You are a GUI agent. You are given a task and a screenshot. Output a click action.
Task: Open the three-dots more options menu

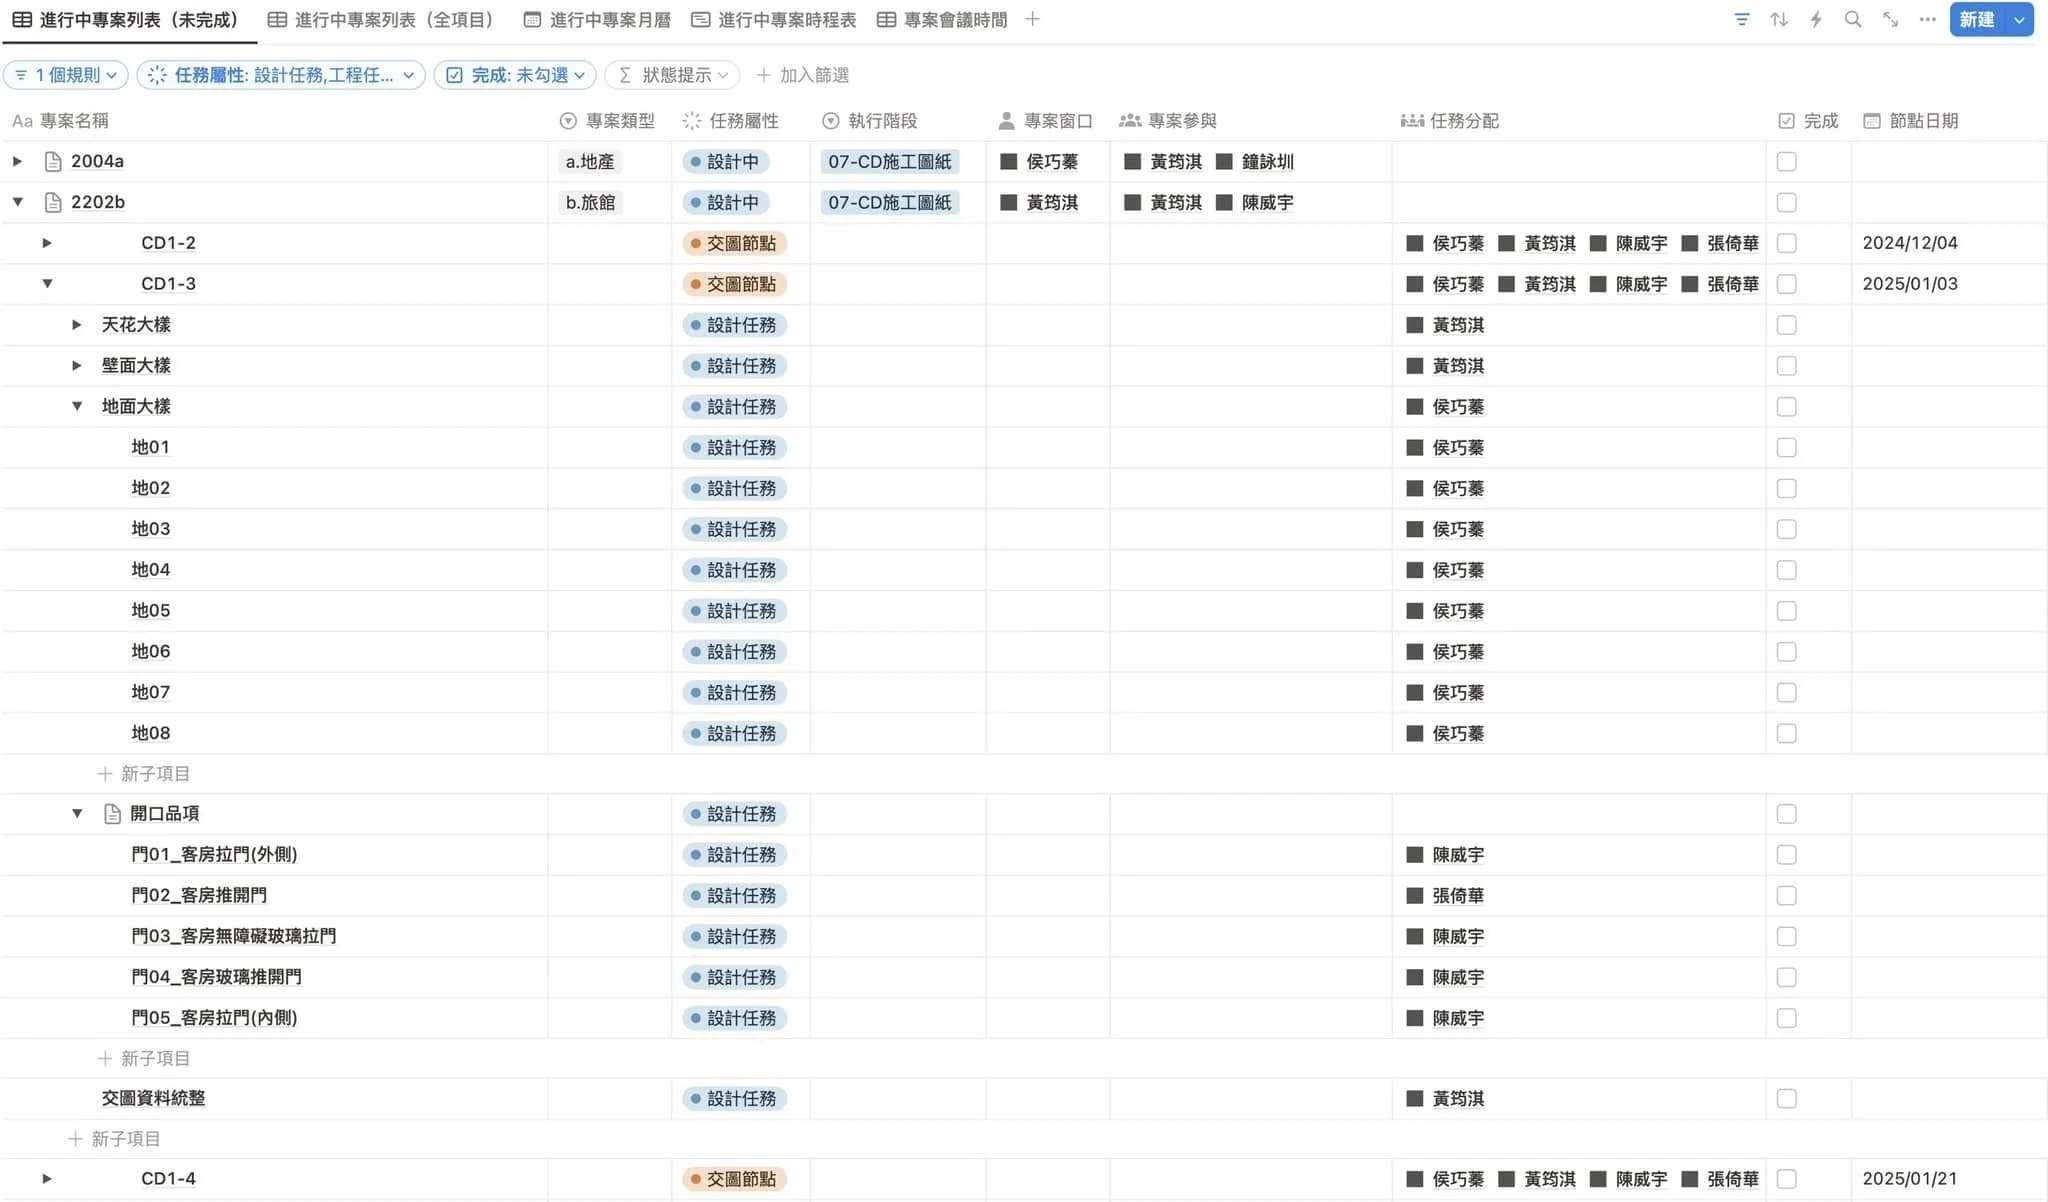coord(1927,20)
